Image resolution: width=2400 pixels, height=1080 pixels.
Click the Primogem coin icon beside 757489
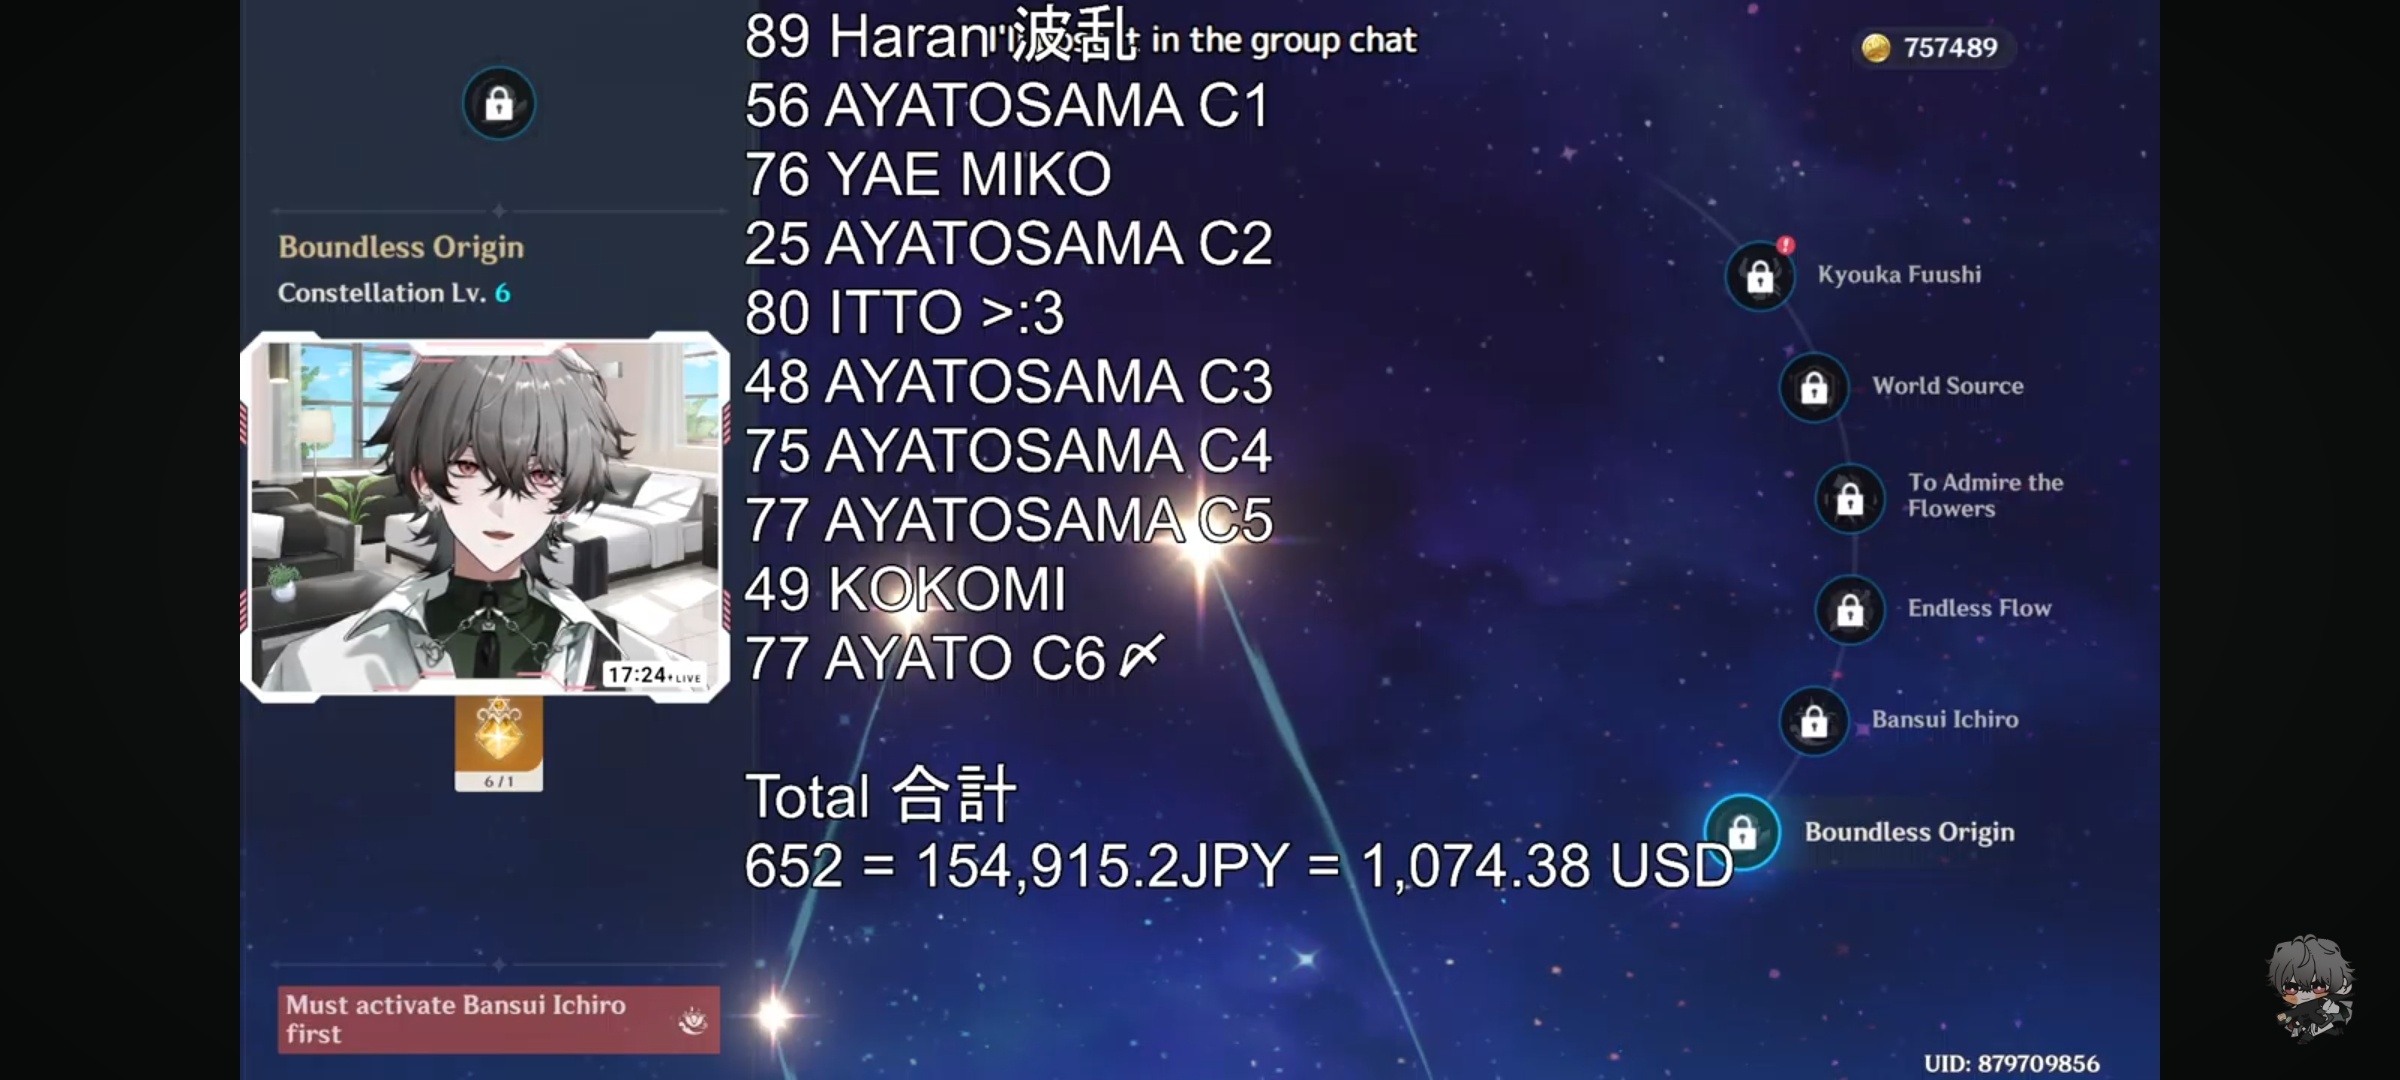tap(1876, 47)
